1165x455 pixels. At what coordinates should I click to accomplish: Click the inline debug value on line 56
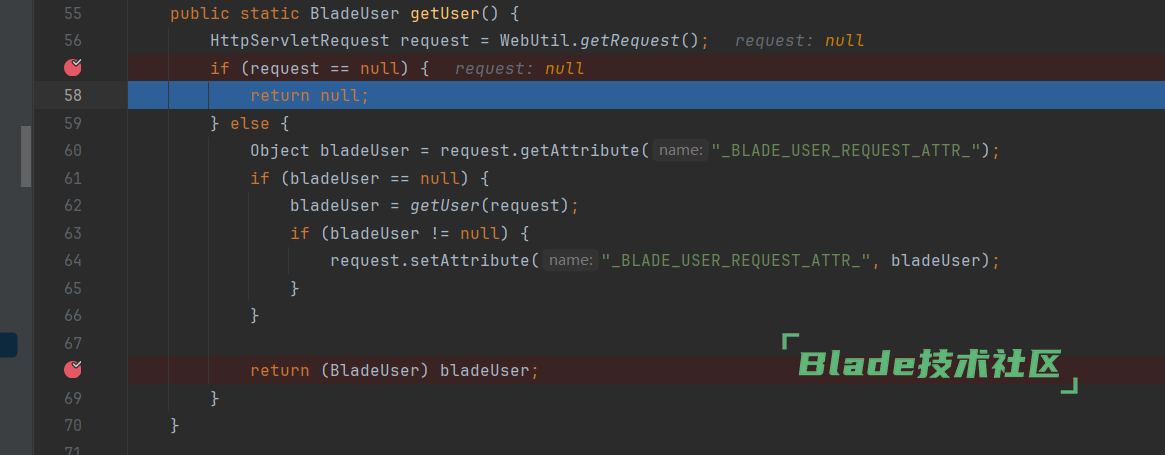point(799,41)
